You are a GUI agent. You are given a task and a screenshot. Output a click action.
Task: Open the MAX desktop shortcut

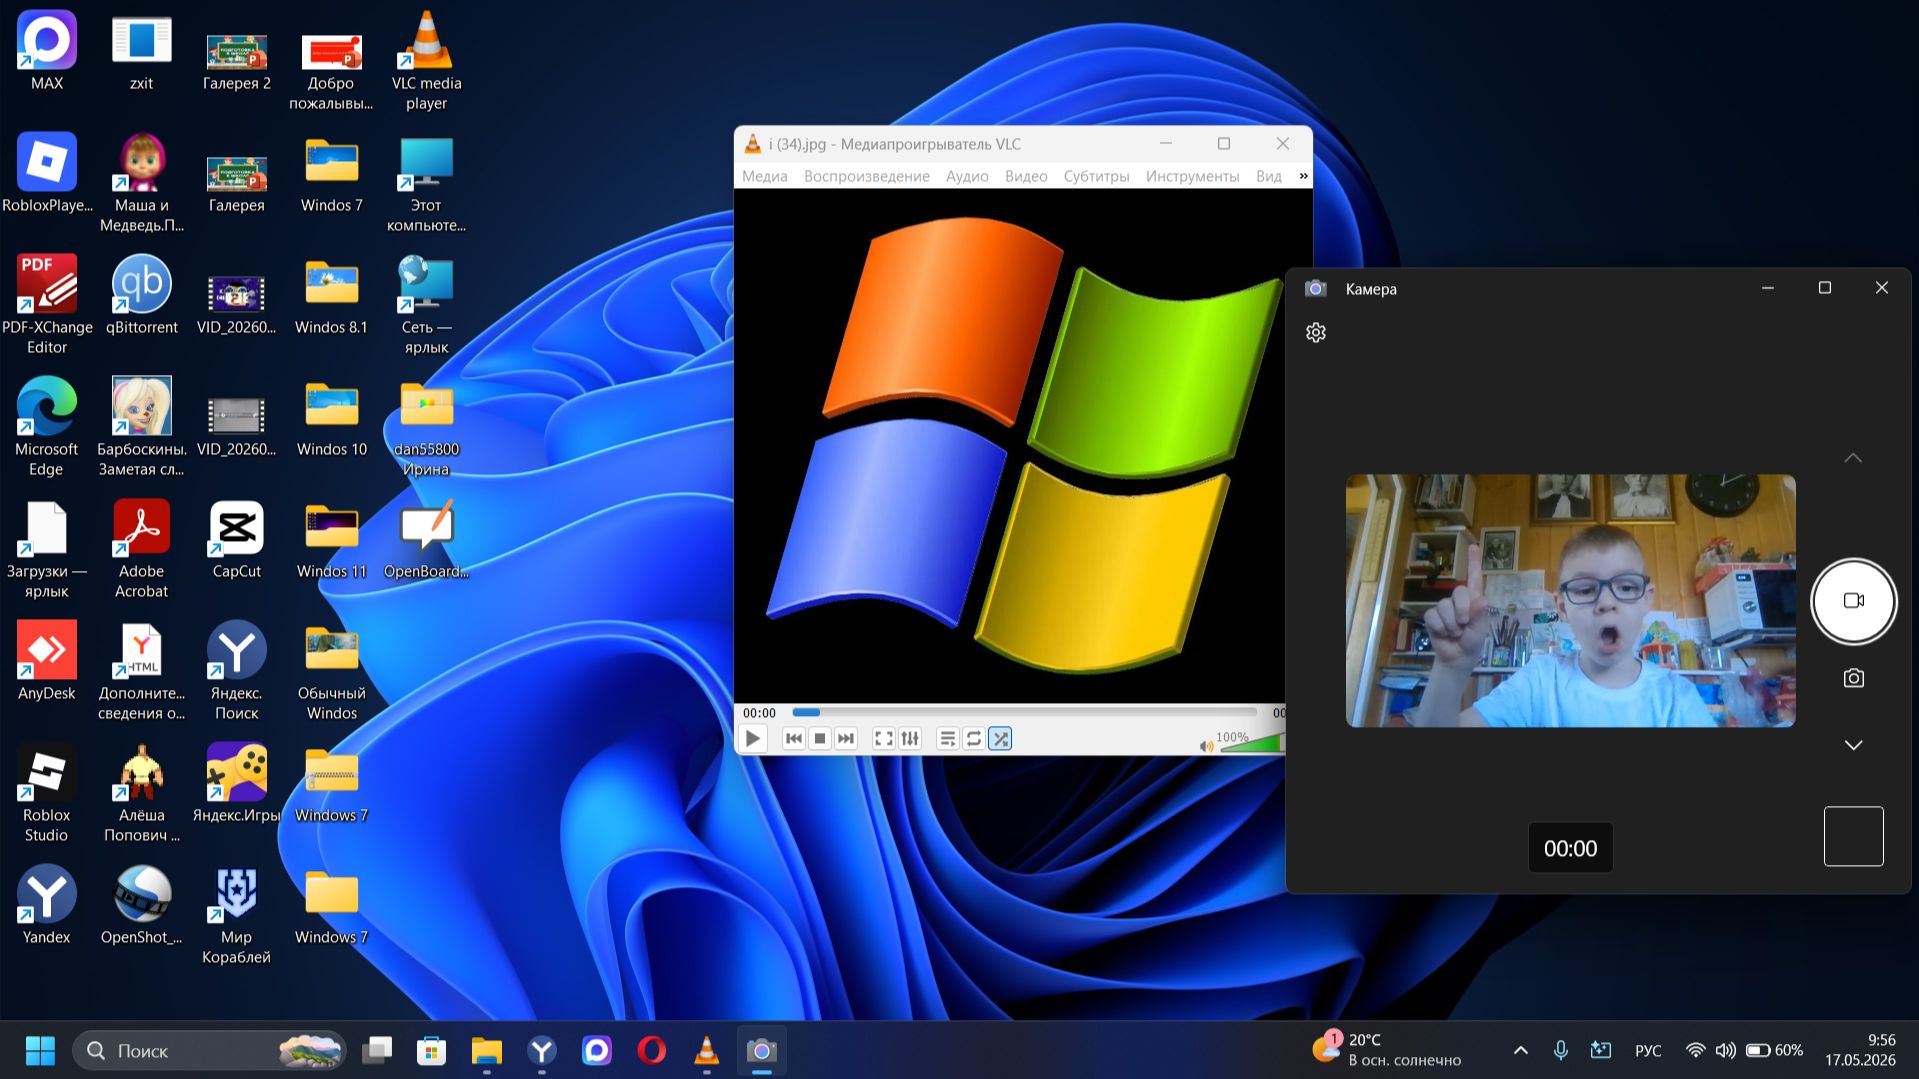47,52
